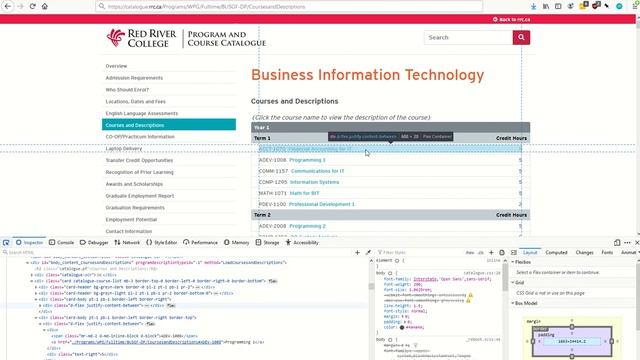The image size is (640, 360).
Task: Open the Storage tab
Action: click(267, 242)
